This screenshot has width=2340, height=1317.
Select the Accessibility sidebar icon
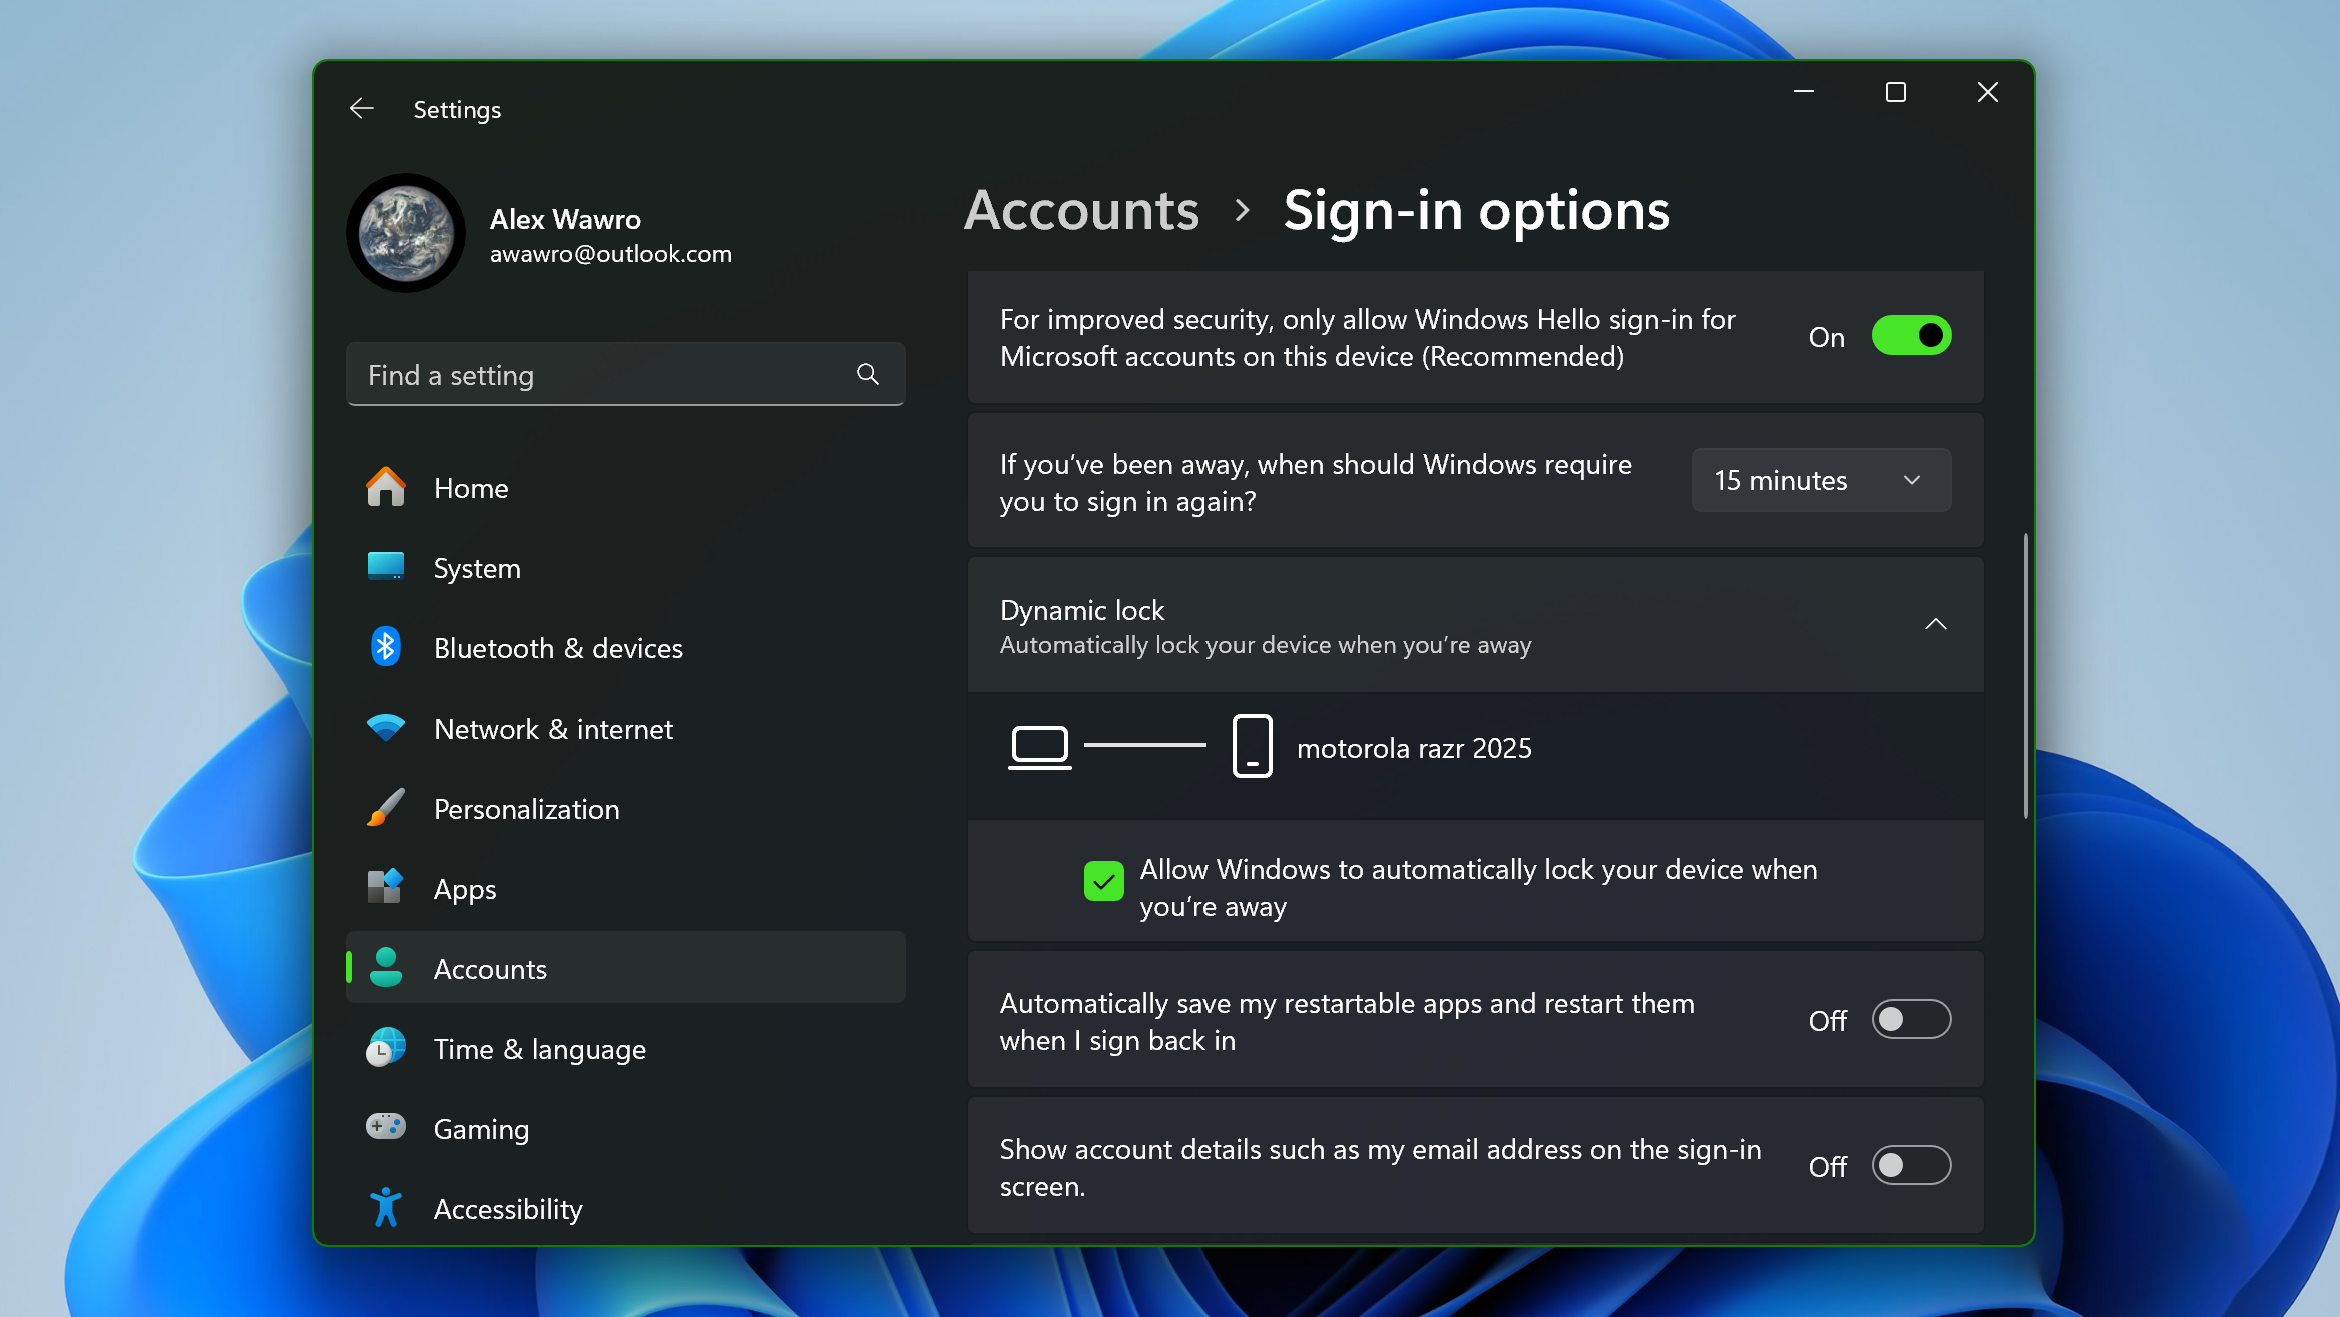pyautogui.click(x=385, y=1207)
